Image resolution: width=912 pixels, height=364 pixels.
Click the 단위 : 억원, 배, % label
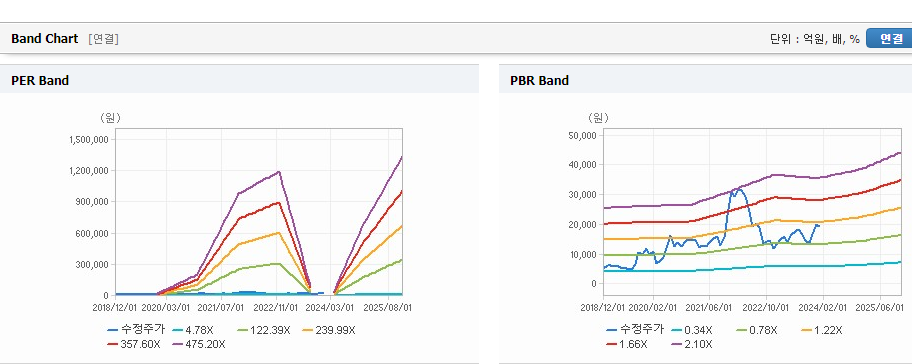click(815, 39)
